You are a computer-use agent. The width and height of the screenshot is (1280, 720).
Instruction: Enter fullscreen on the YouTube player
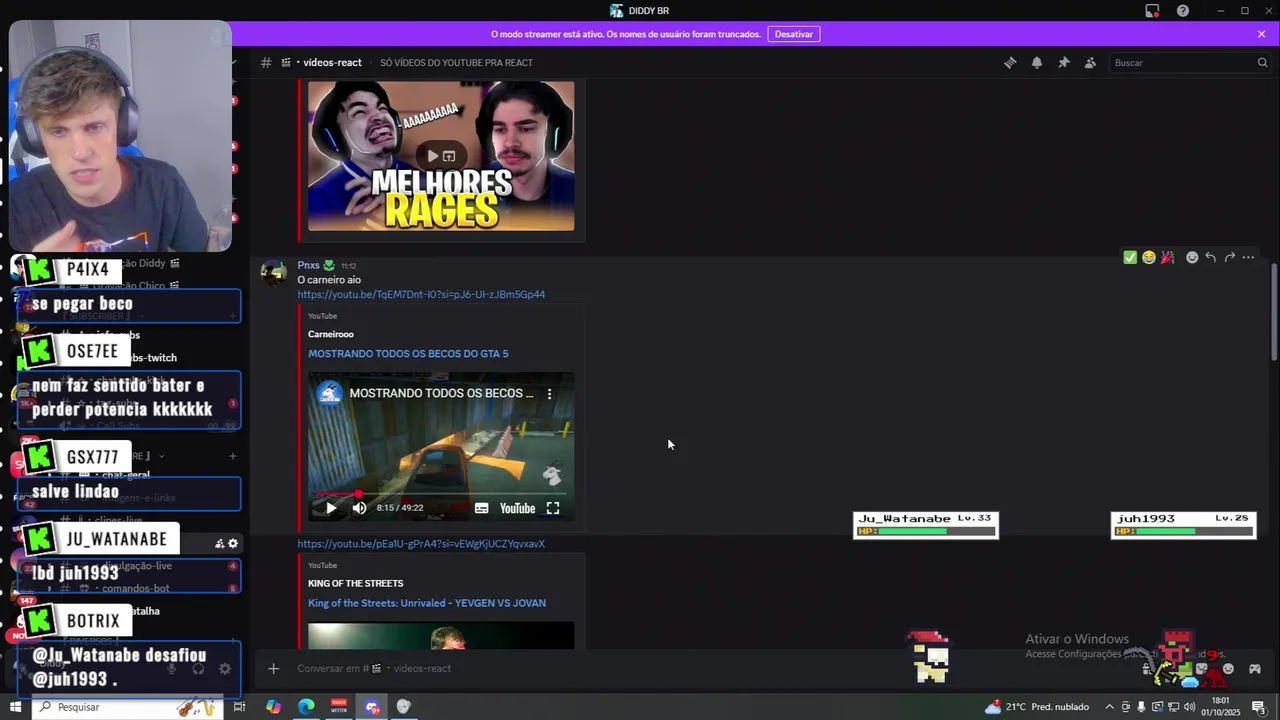tap(552, 508)
